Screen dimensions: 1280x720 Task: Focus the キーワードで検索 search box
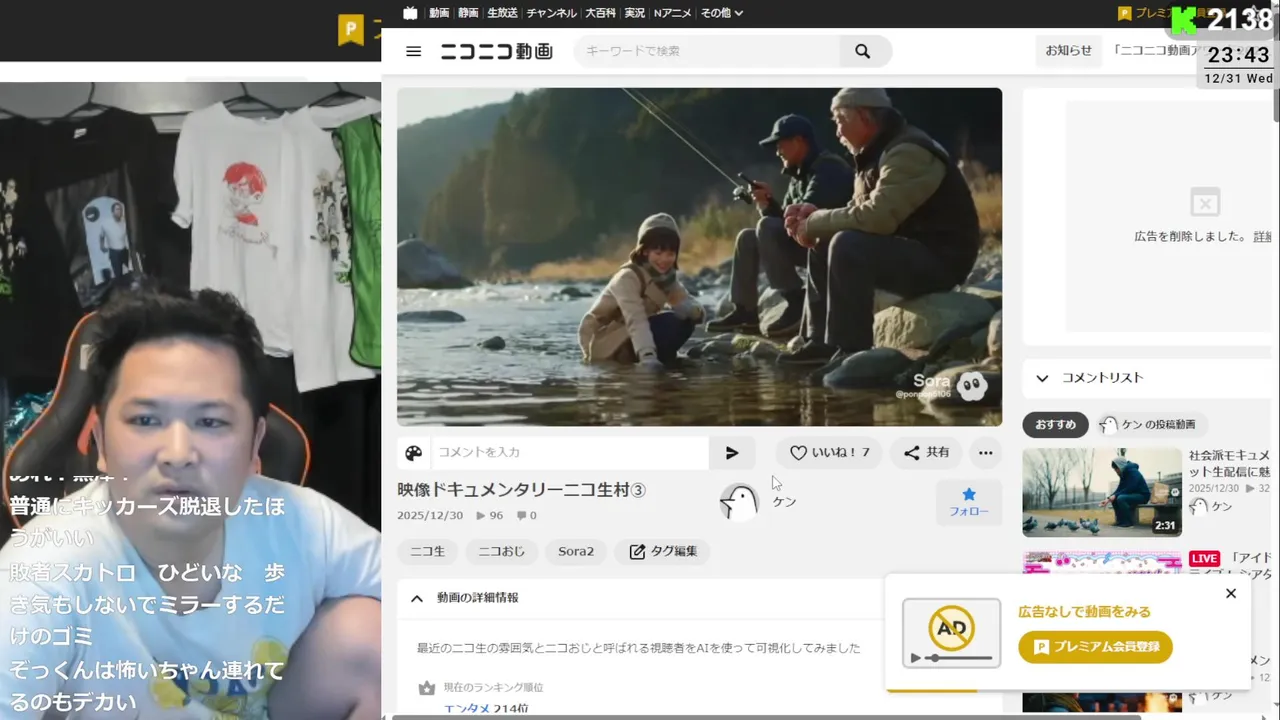point(708,51)
